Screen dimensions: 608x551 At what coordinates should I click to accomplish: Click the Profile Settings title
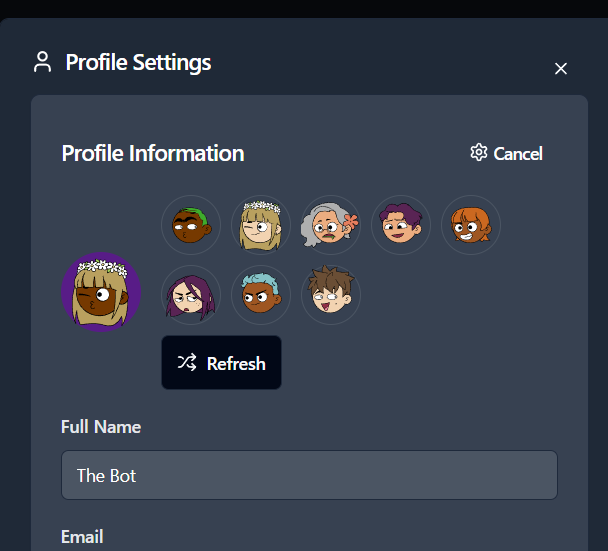(x=138, y=62)
